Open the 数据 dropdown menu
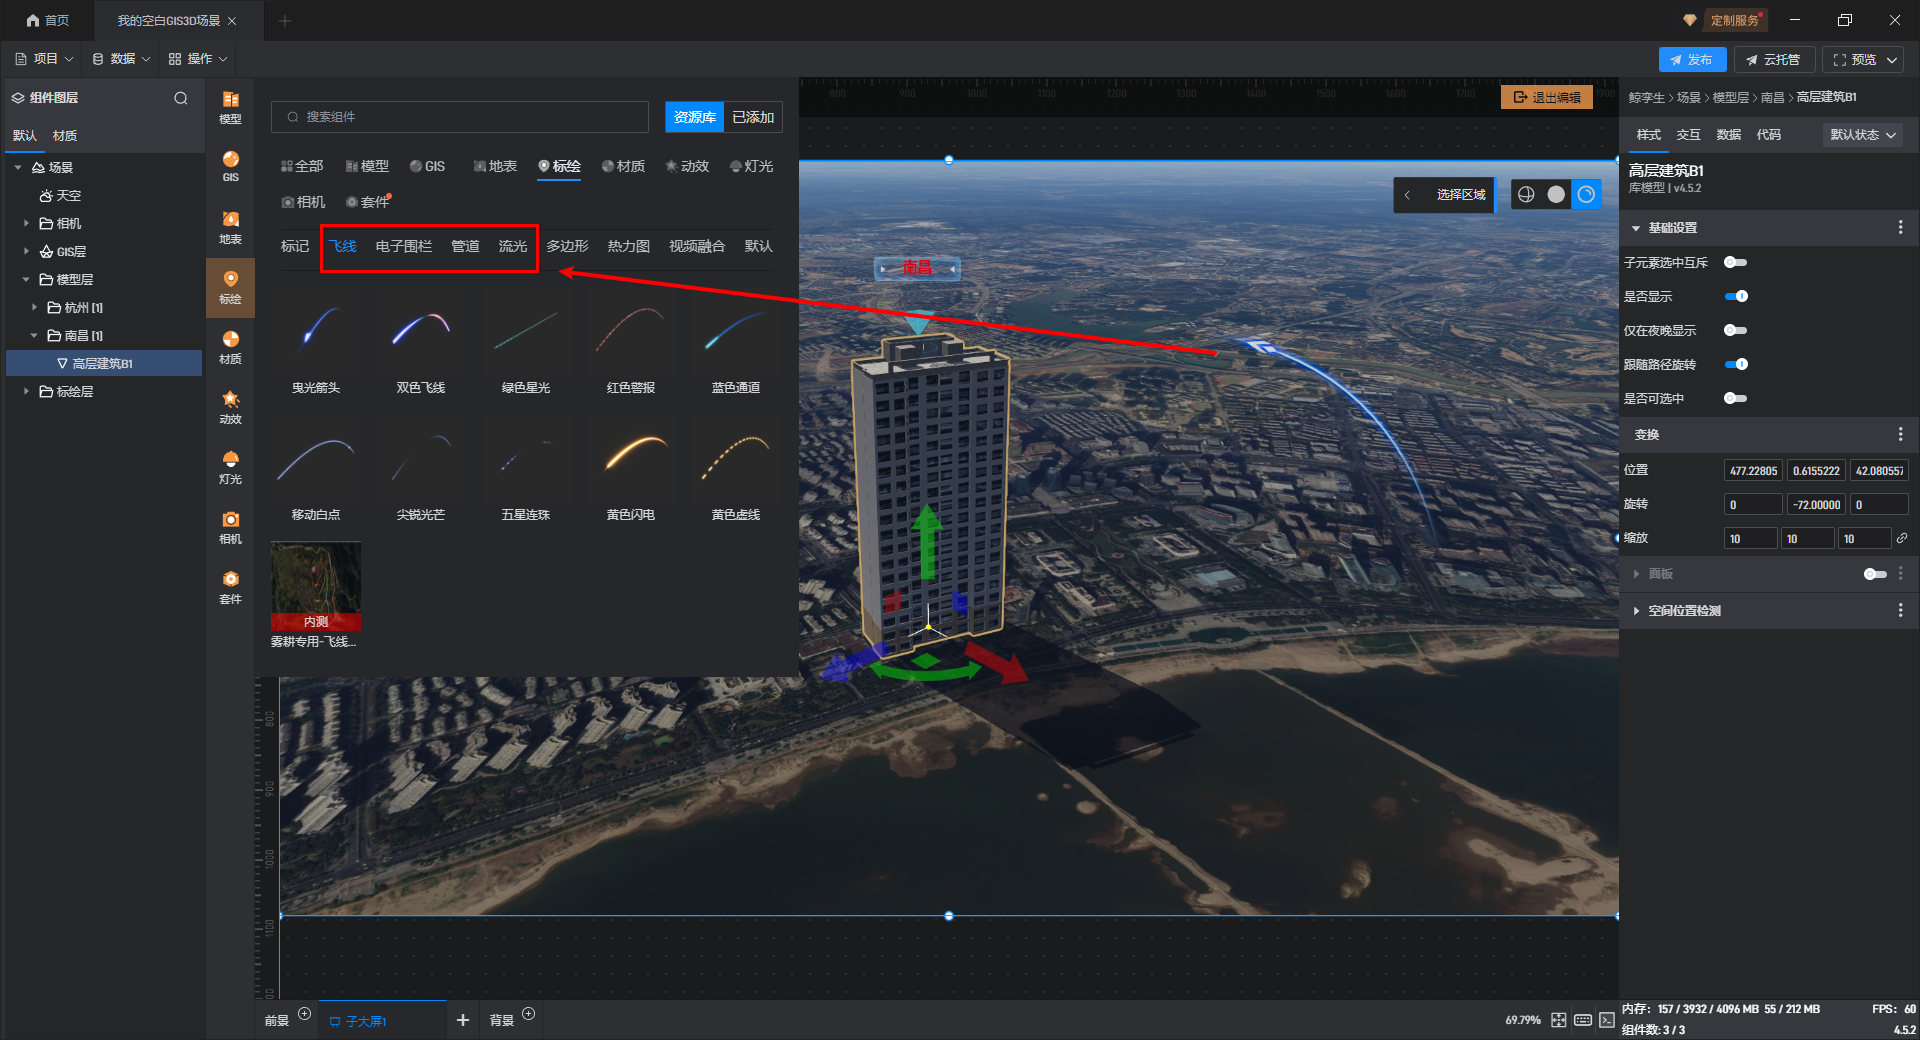This screenshot has height=1040, width=1920. pos(121,59)
